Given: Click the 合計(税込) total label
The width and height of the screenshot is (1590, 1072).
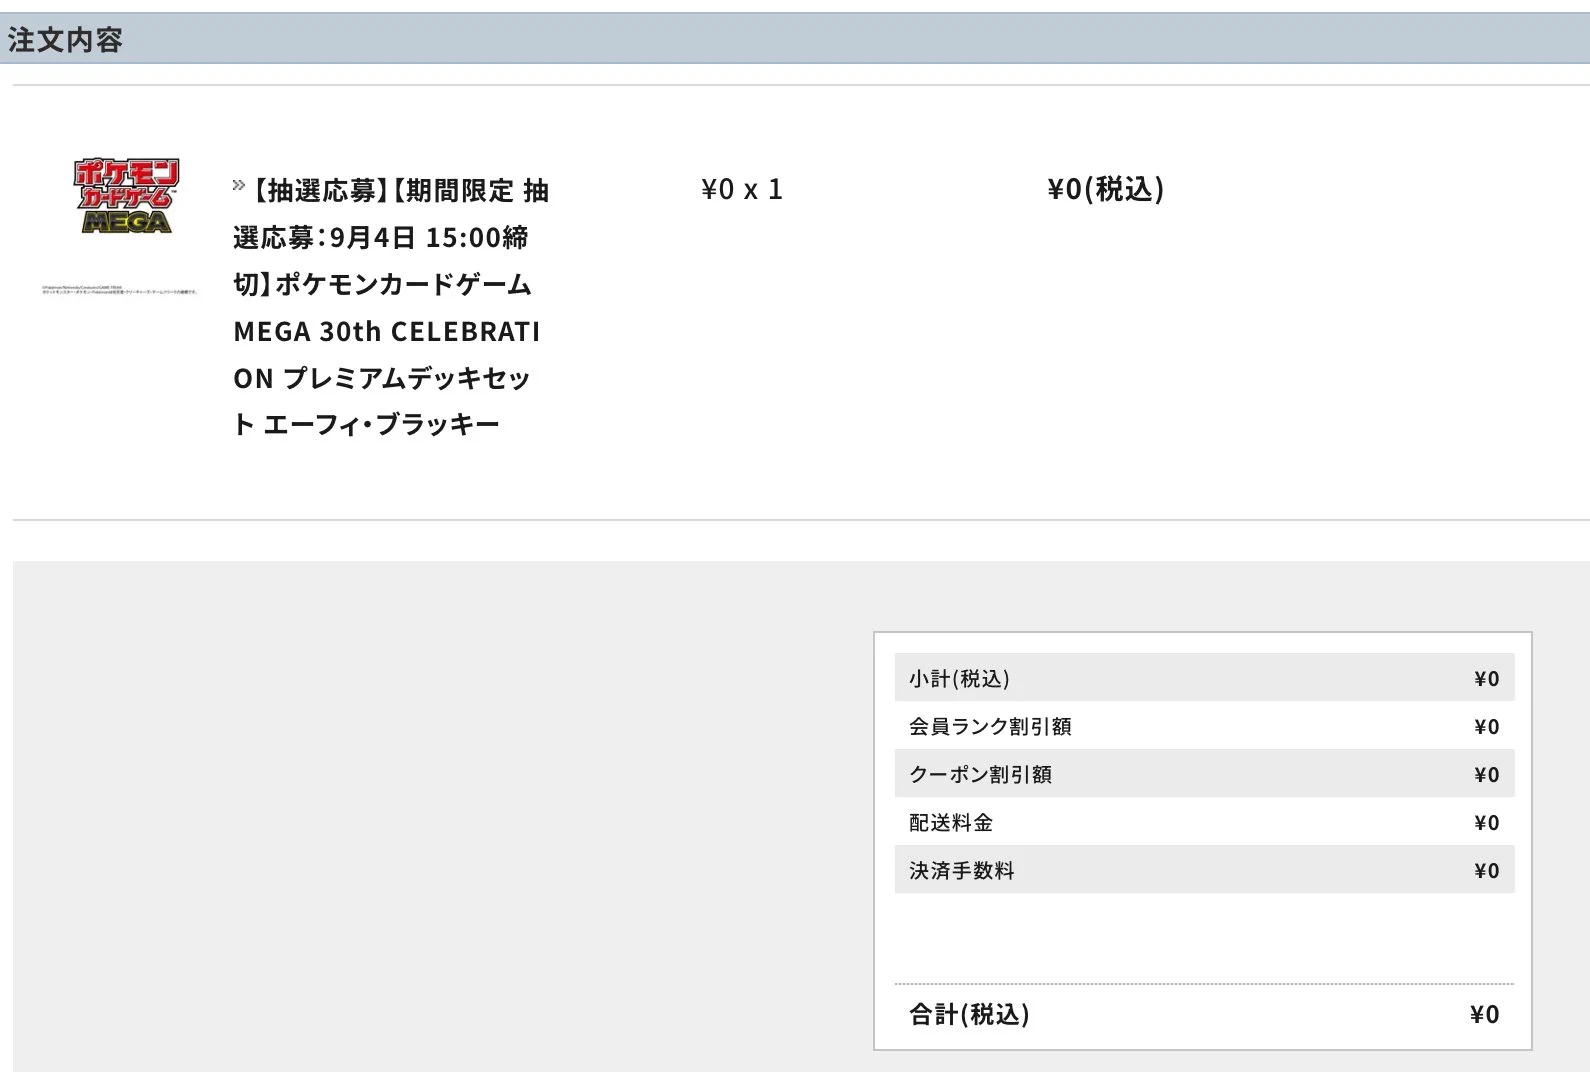Looking at the screenshot, I should point(969,1015).
